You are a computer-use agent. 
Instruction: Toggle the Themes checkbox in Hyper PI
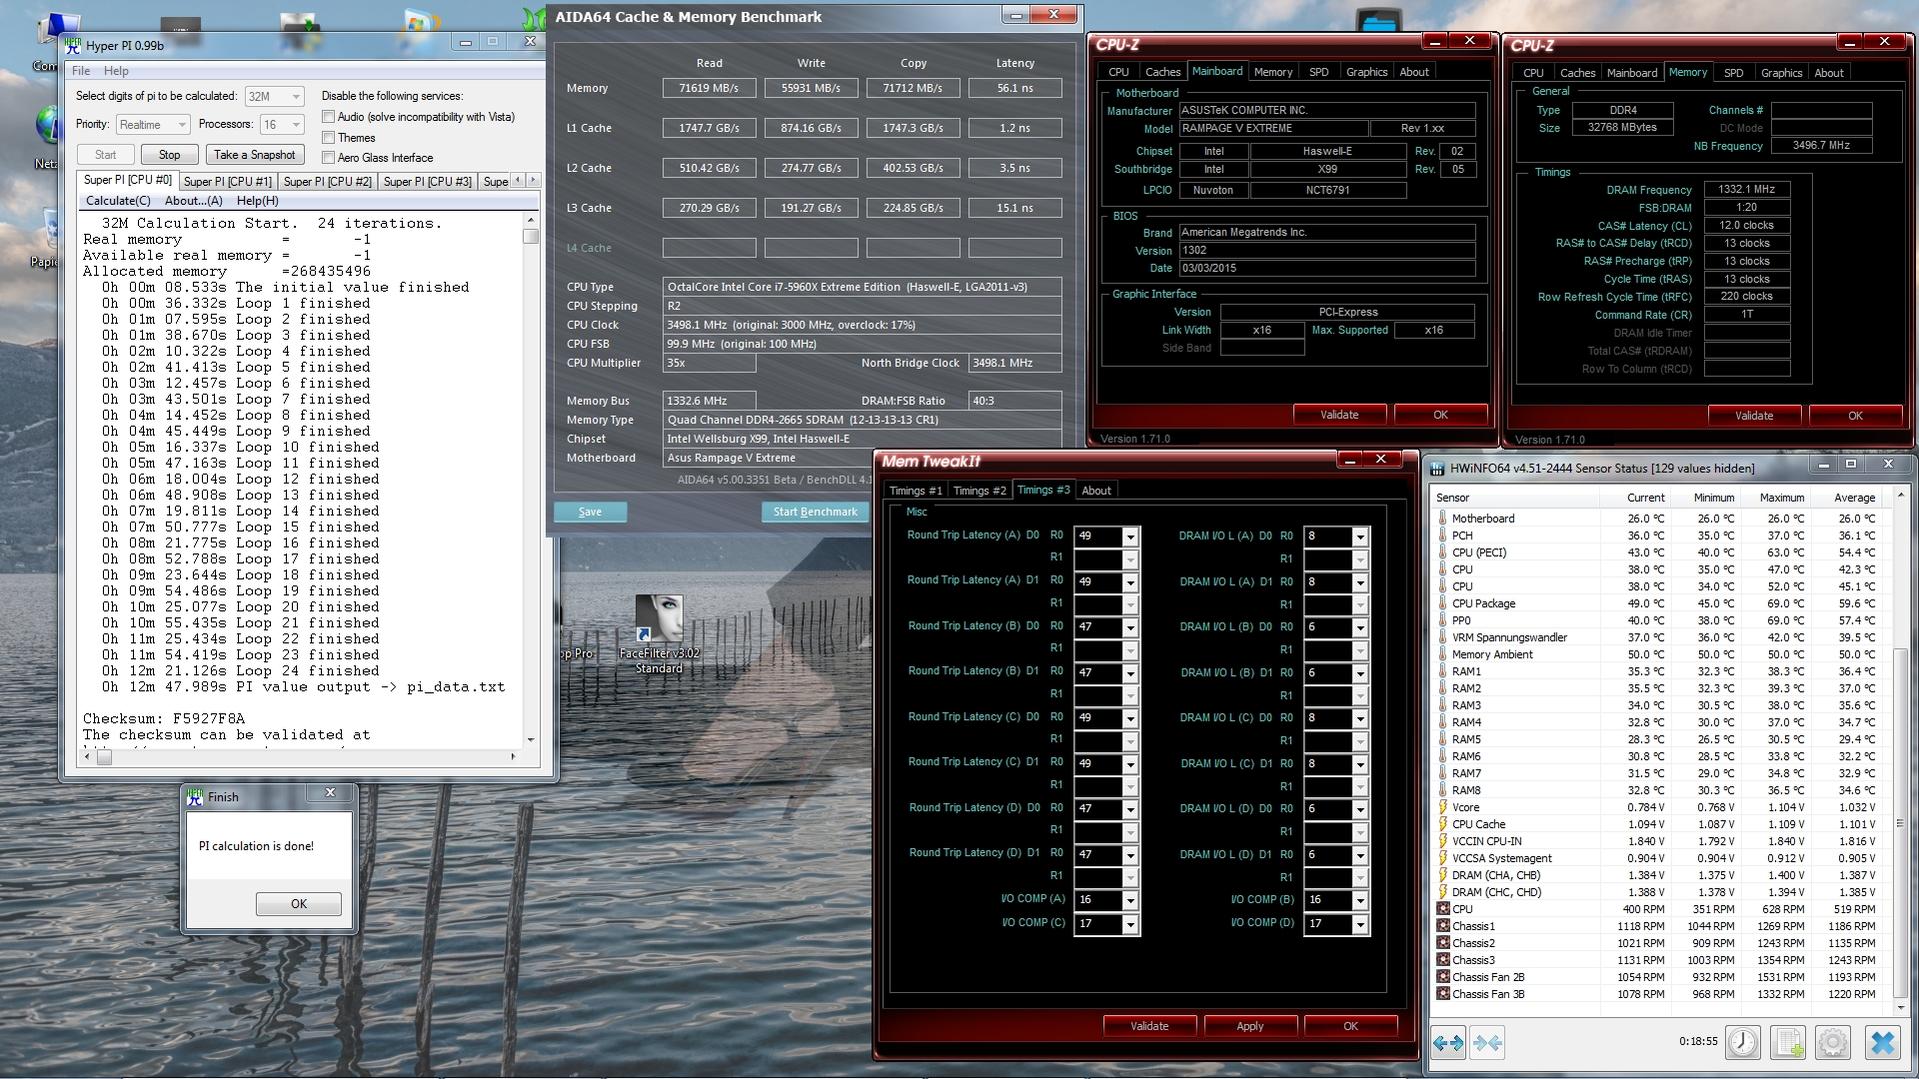click(x=328, y=138)
